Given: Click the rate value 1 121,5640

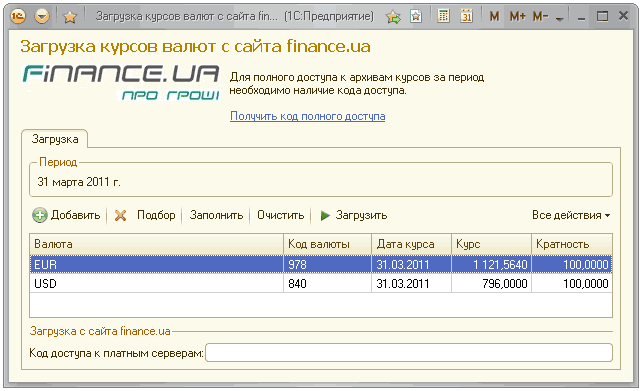Looking at the screenshot, I should pos(491,265).
